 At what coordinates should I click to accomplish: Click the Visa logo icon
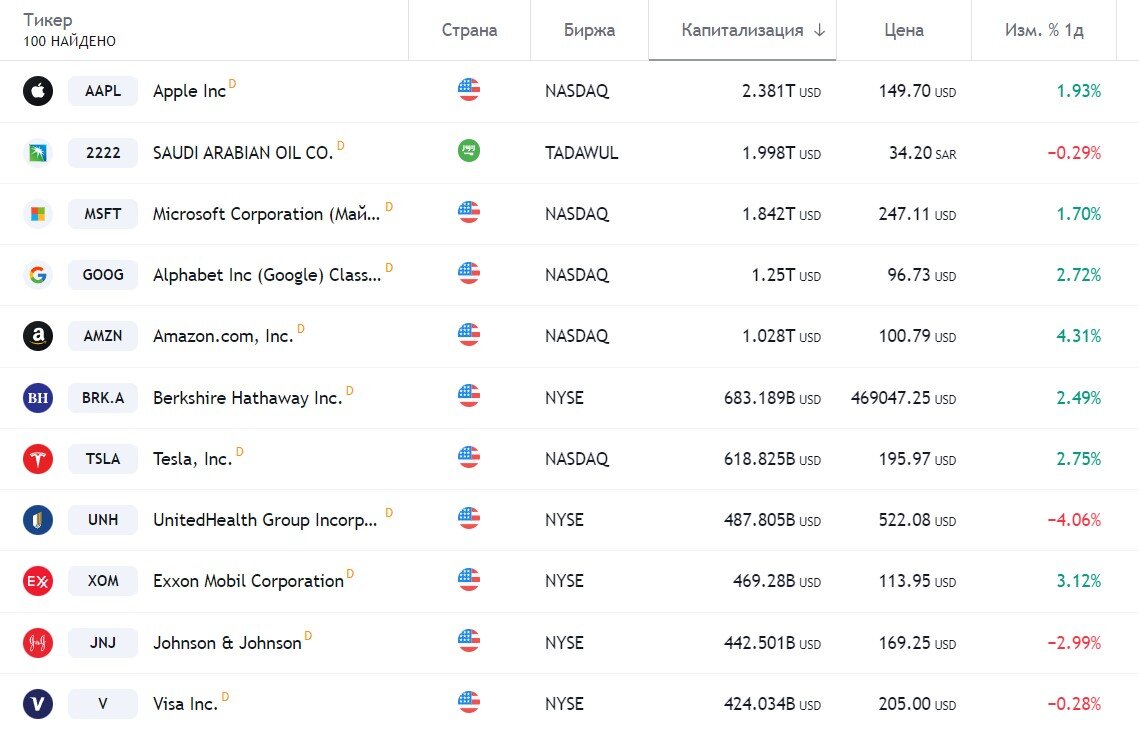click(x=38, y=703)
